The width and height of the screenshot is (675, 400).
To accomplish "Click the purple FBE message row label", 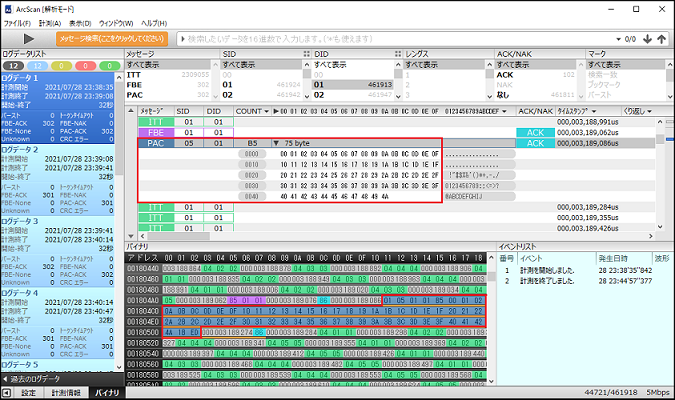I will (156, 133).
